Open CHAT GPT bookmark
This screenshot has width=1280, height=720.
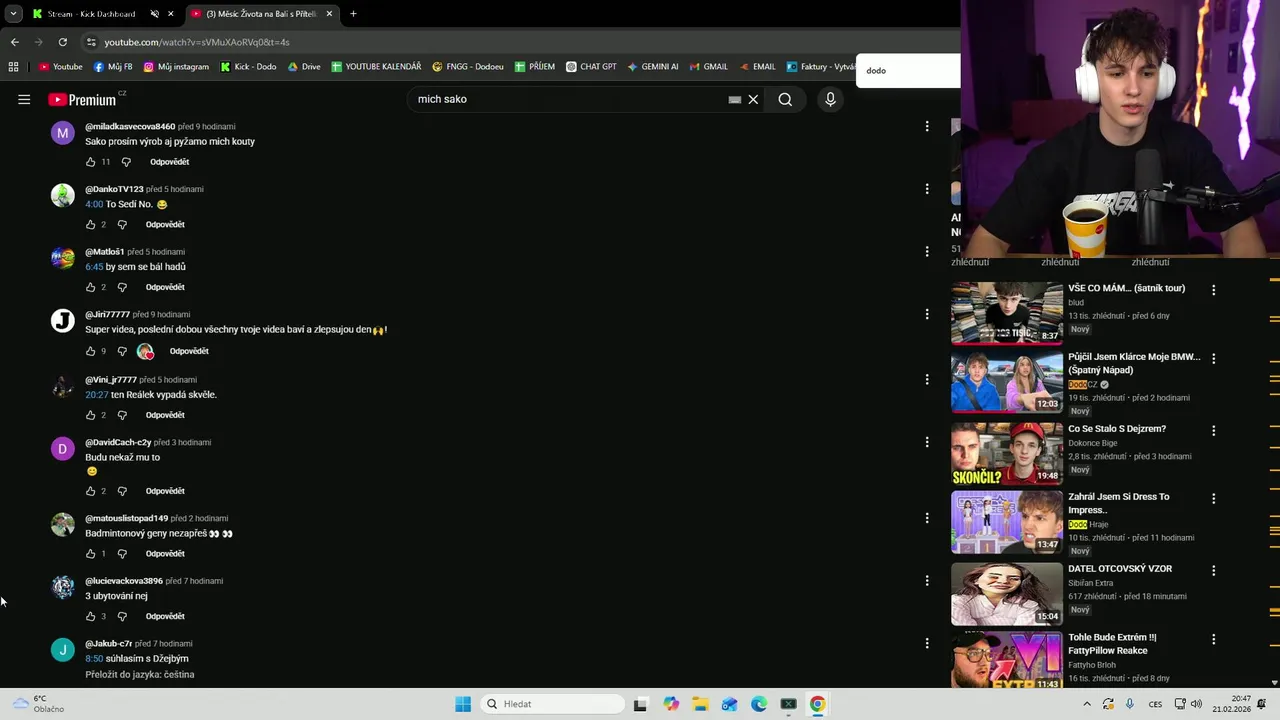pos(591,67)
